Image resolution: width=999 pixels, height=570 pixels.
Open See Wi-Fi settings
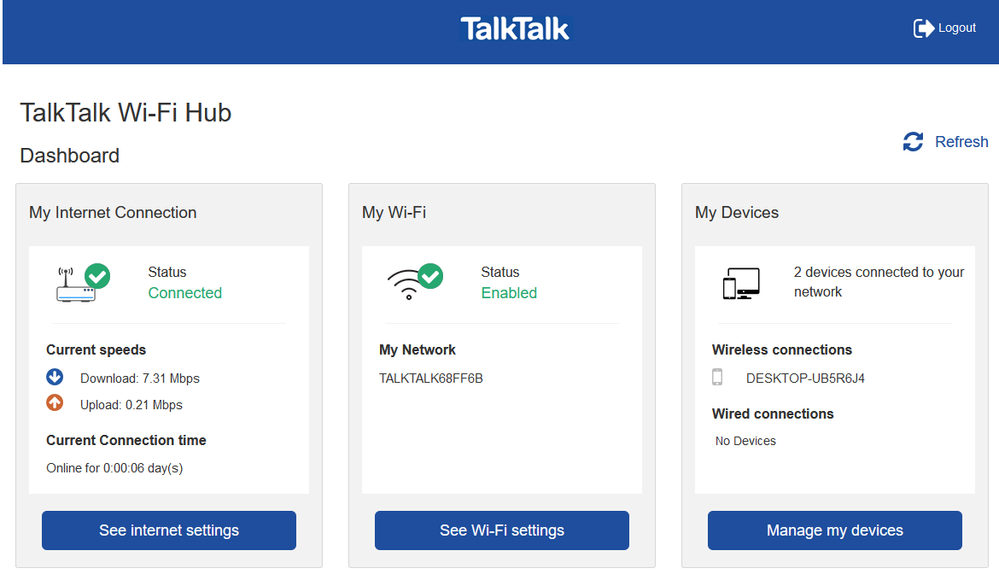(x=502, y=530)
